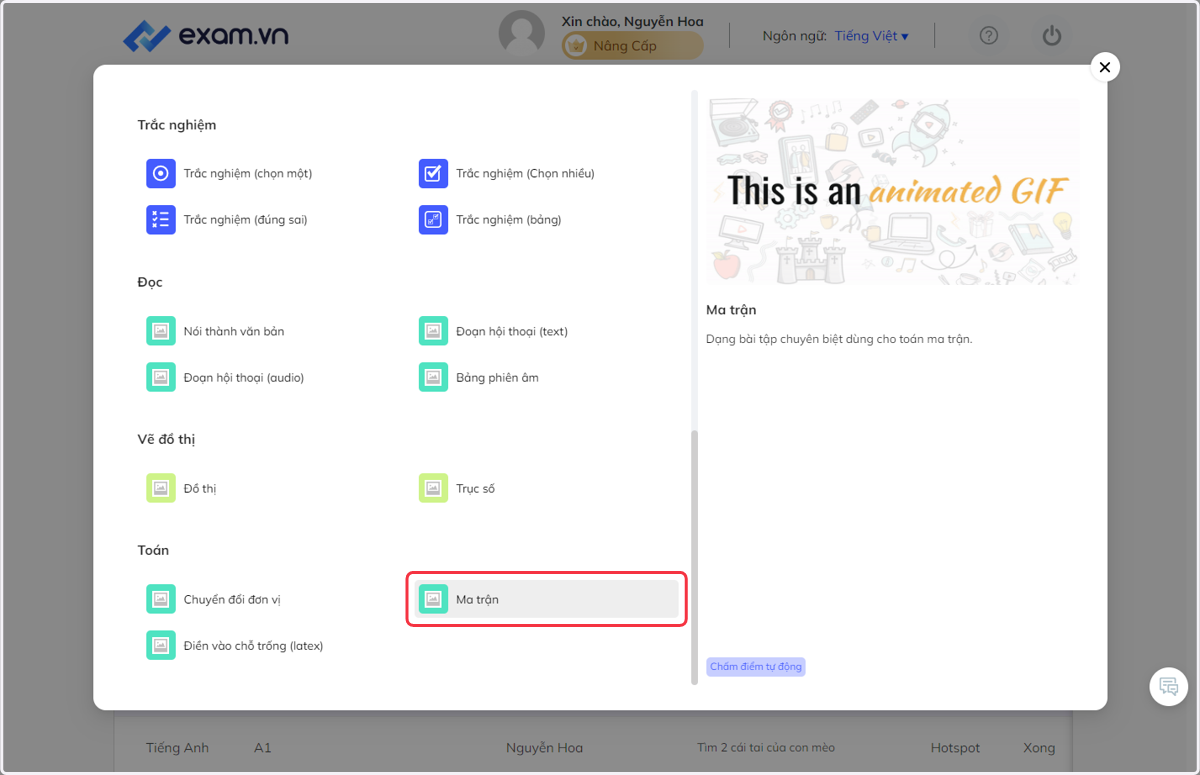Select Trắc nghiệm (đúng sai) list icon
This screenshot has height=775, width=1200.
pyautogui.click(x=161, y=219)
